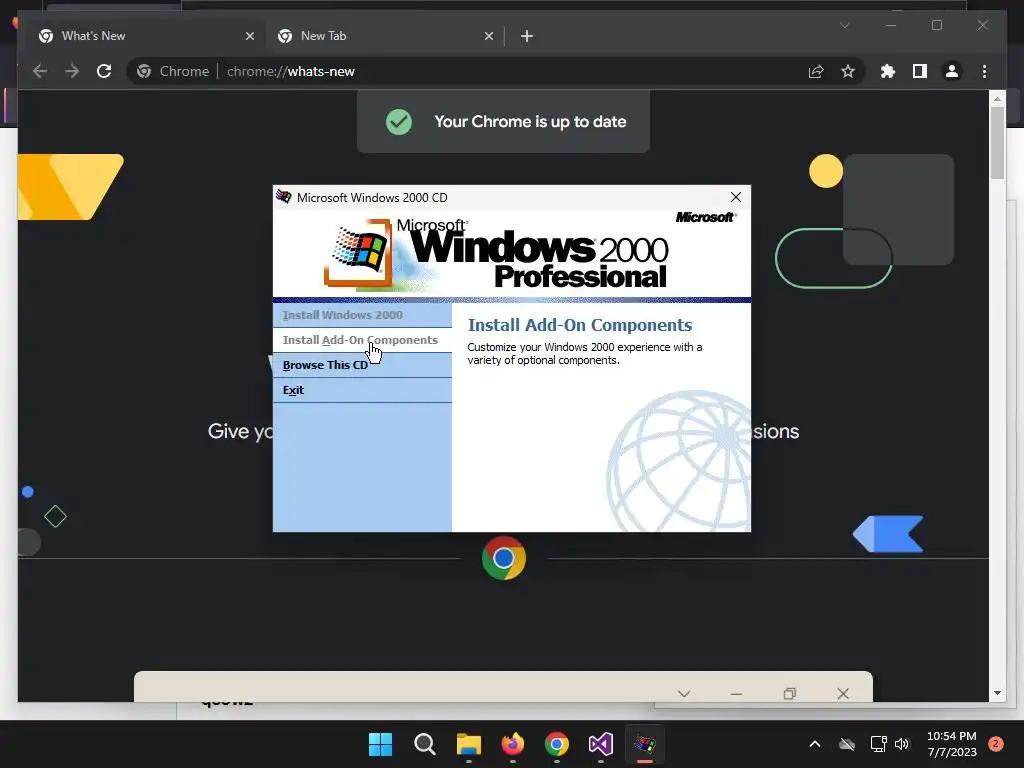The image size is (1024, 768).
Task: Click the Chrome logo on the page
Action: pyautogui.click(x=504, y=558)
